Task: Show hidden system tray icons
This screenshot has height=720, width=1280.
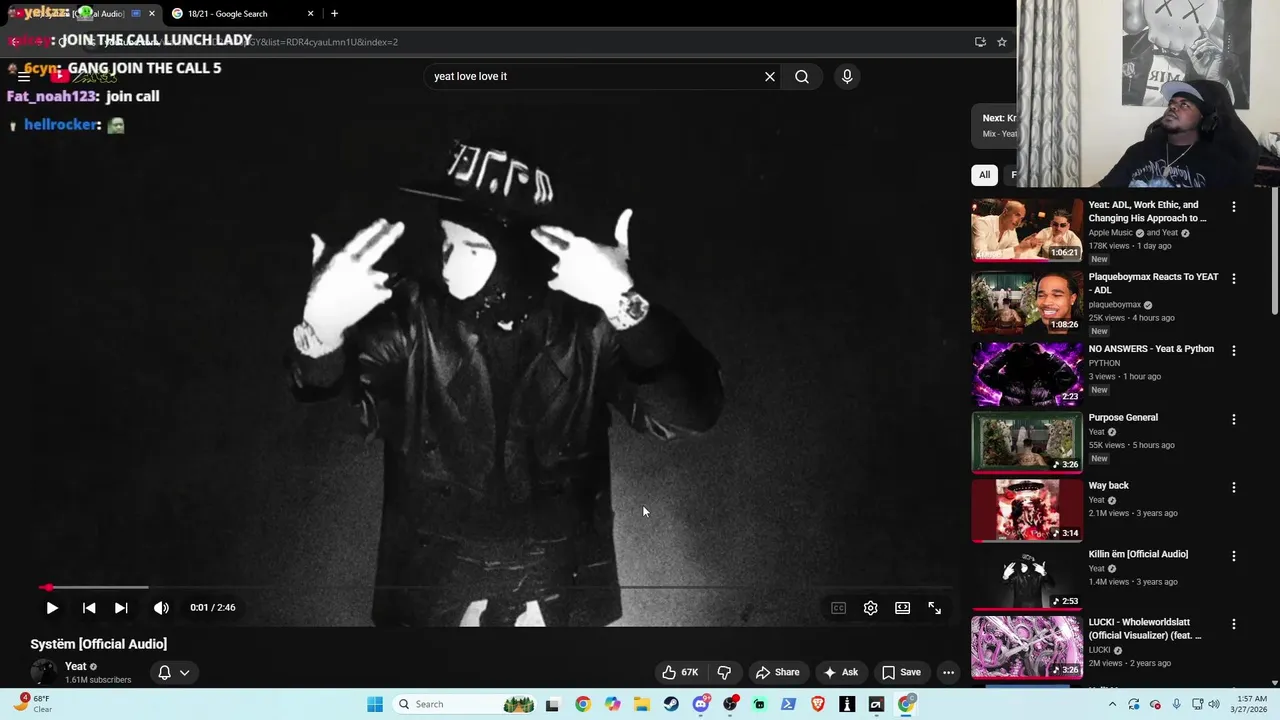Action: tap(1113, 704)
